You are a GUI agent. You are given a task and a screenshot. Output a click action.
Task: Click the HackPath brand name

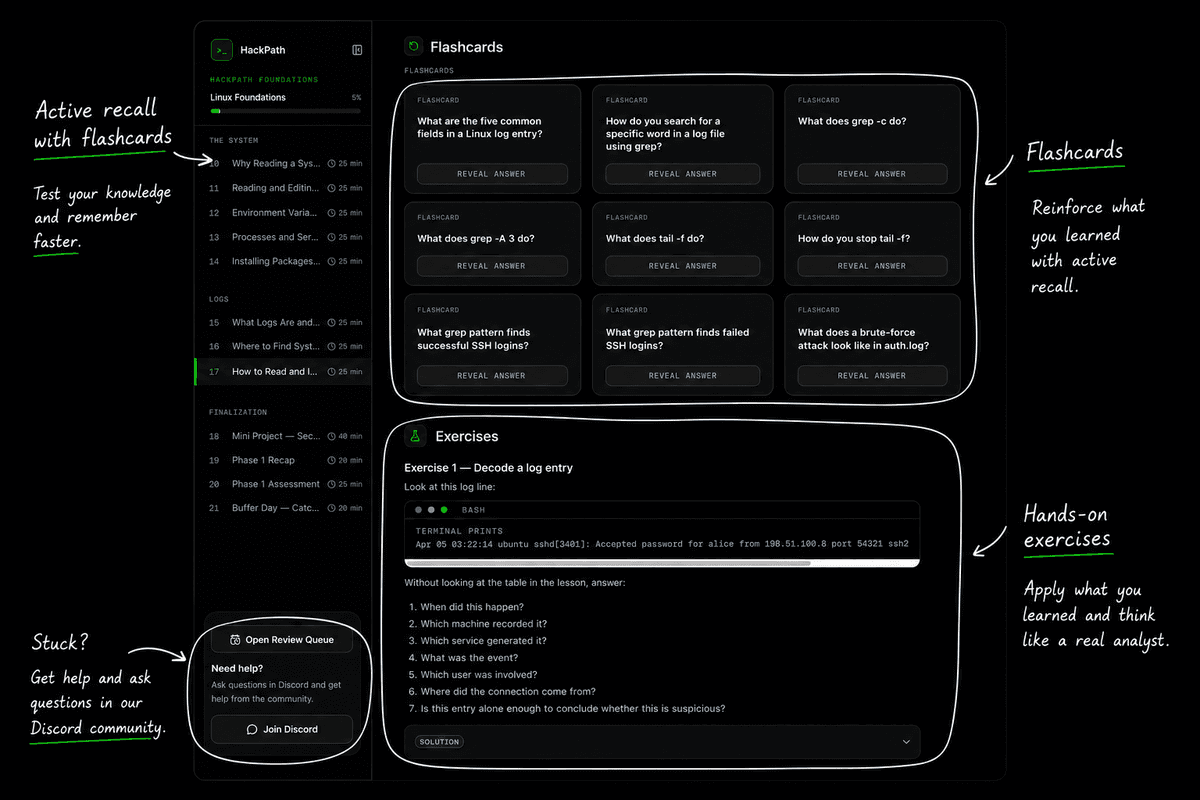pos(263,50)
